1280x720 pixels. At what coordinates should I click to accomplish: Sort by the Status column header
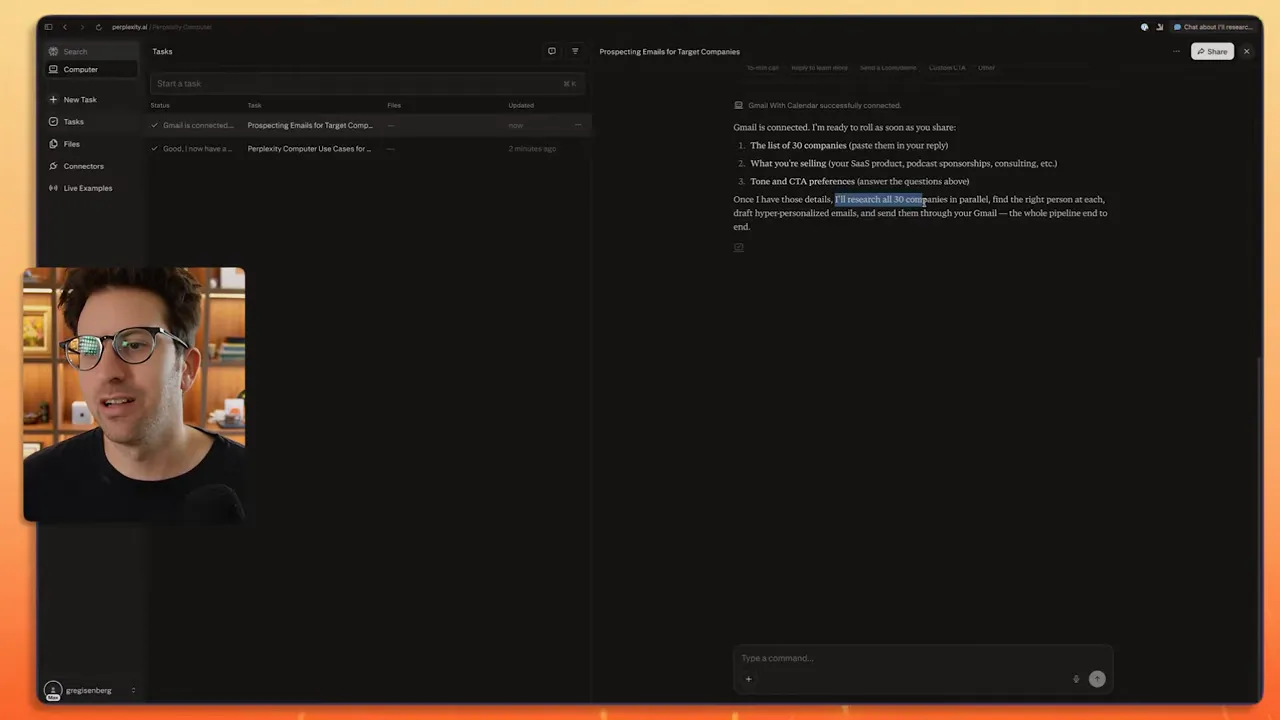click(x=160, y=105)
